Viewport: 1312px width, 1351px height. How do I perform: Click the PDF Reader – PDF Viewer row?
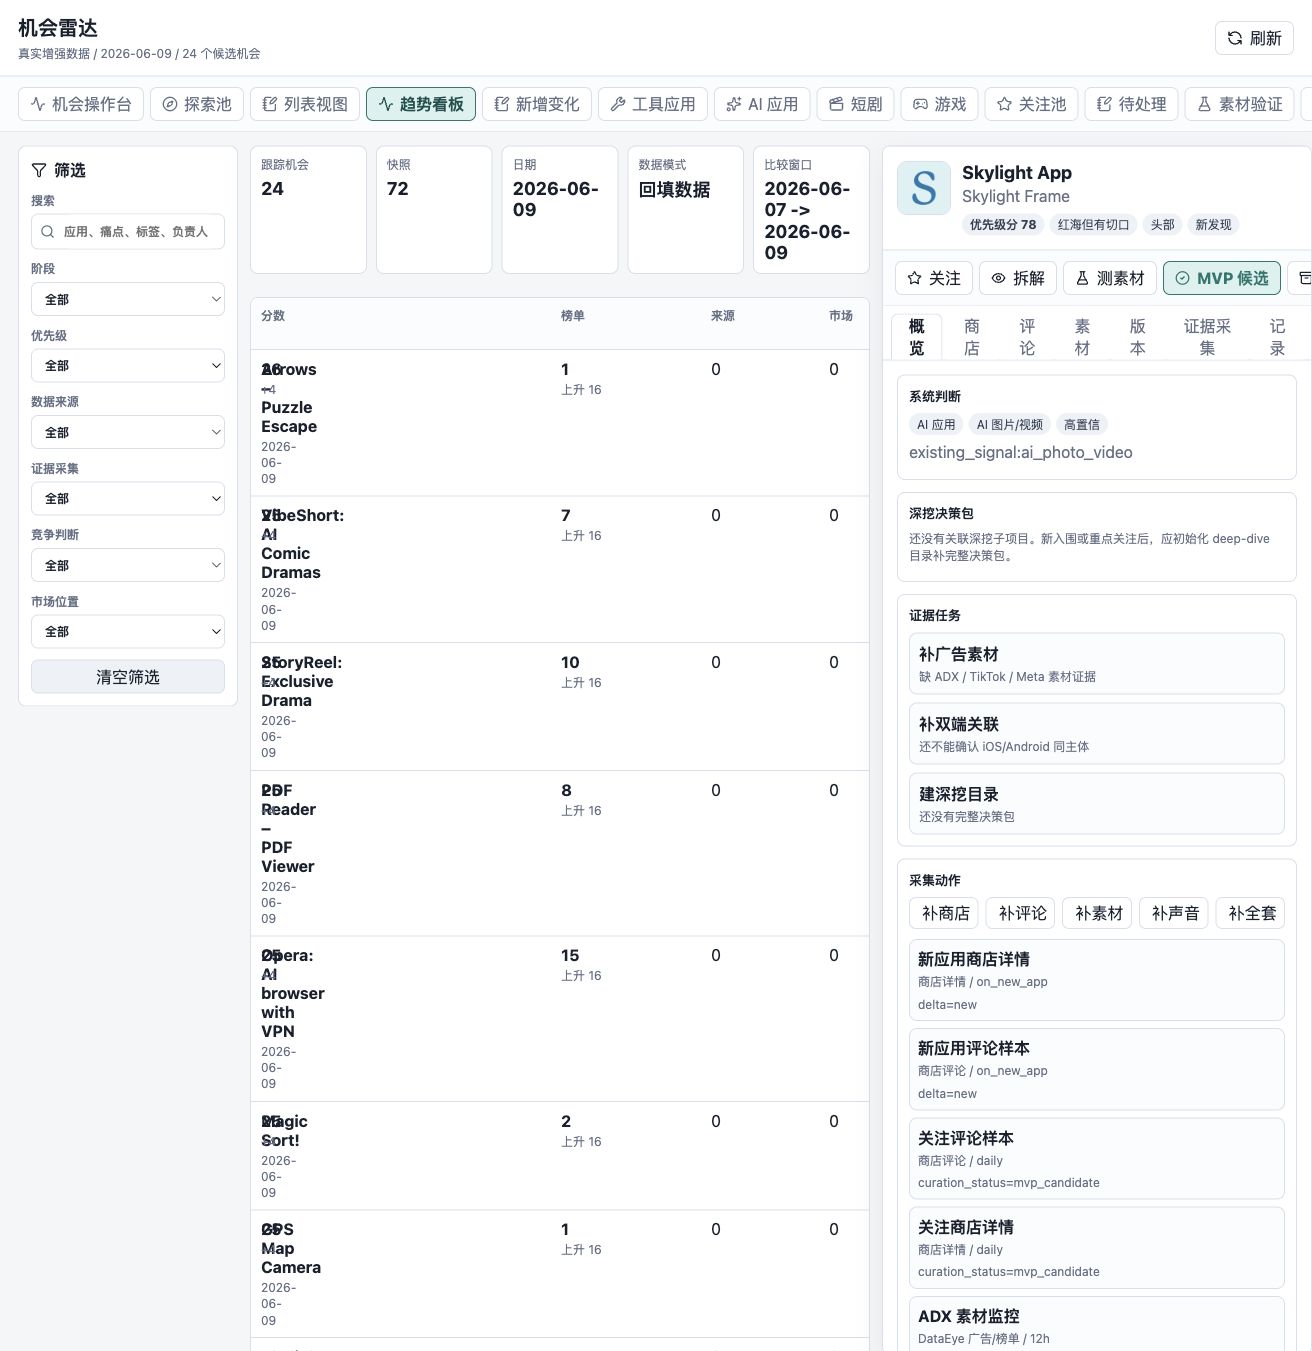[x=559, y=854]
